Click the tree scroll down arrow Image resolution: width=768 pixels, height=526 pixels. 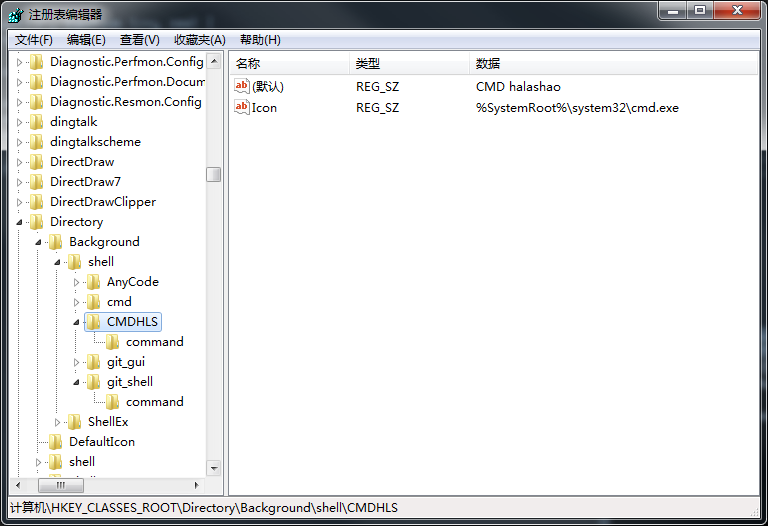[214, 468]
